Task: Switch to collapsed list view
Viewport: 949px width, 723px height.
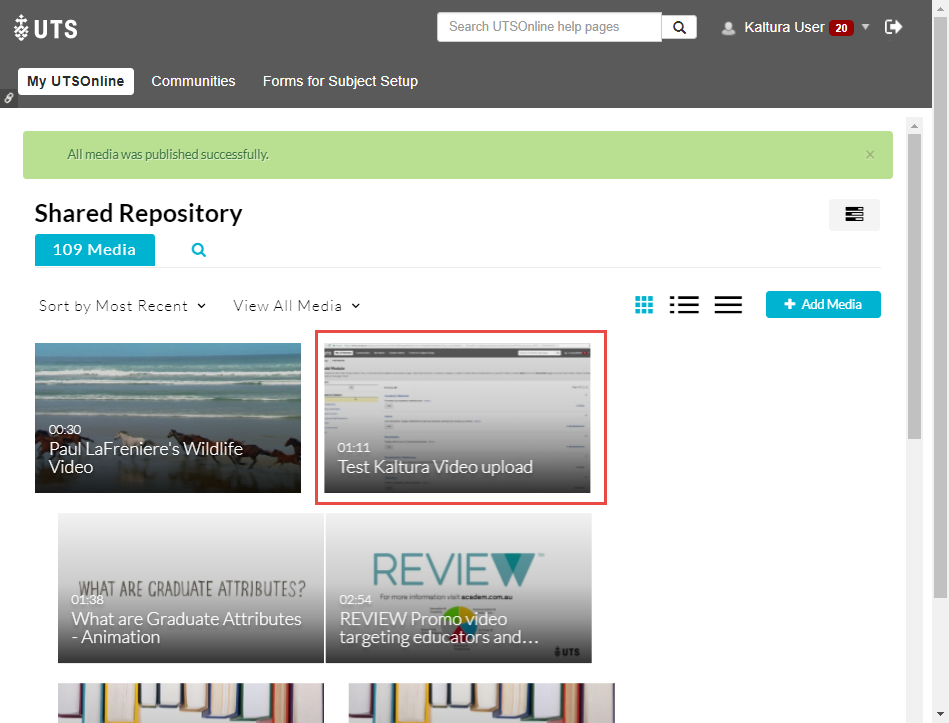Action: pyautogui.click(x=728, y=305)
